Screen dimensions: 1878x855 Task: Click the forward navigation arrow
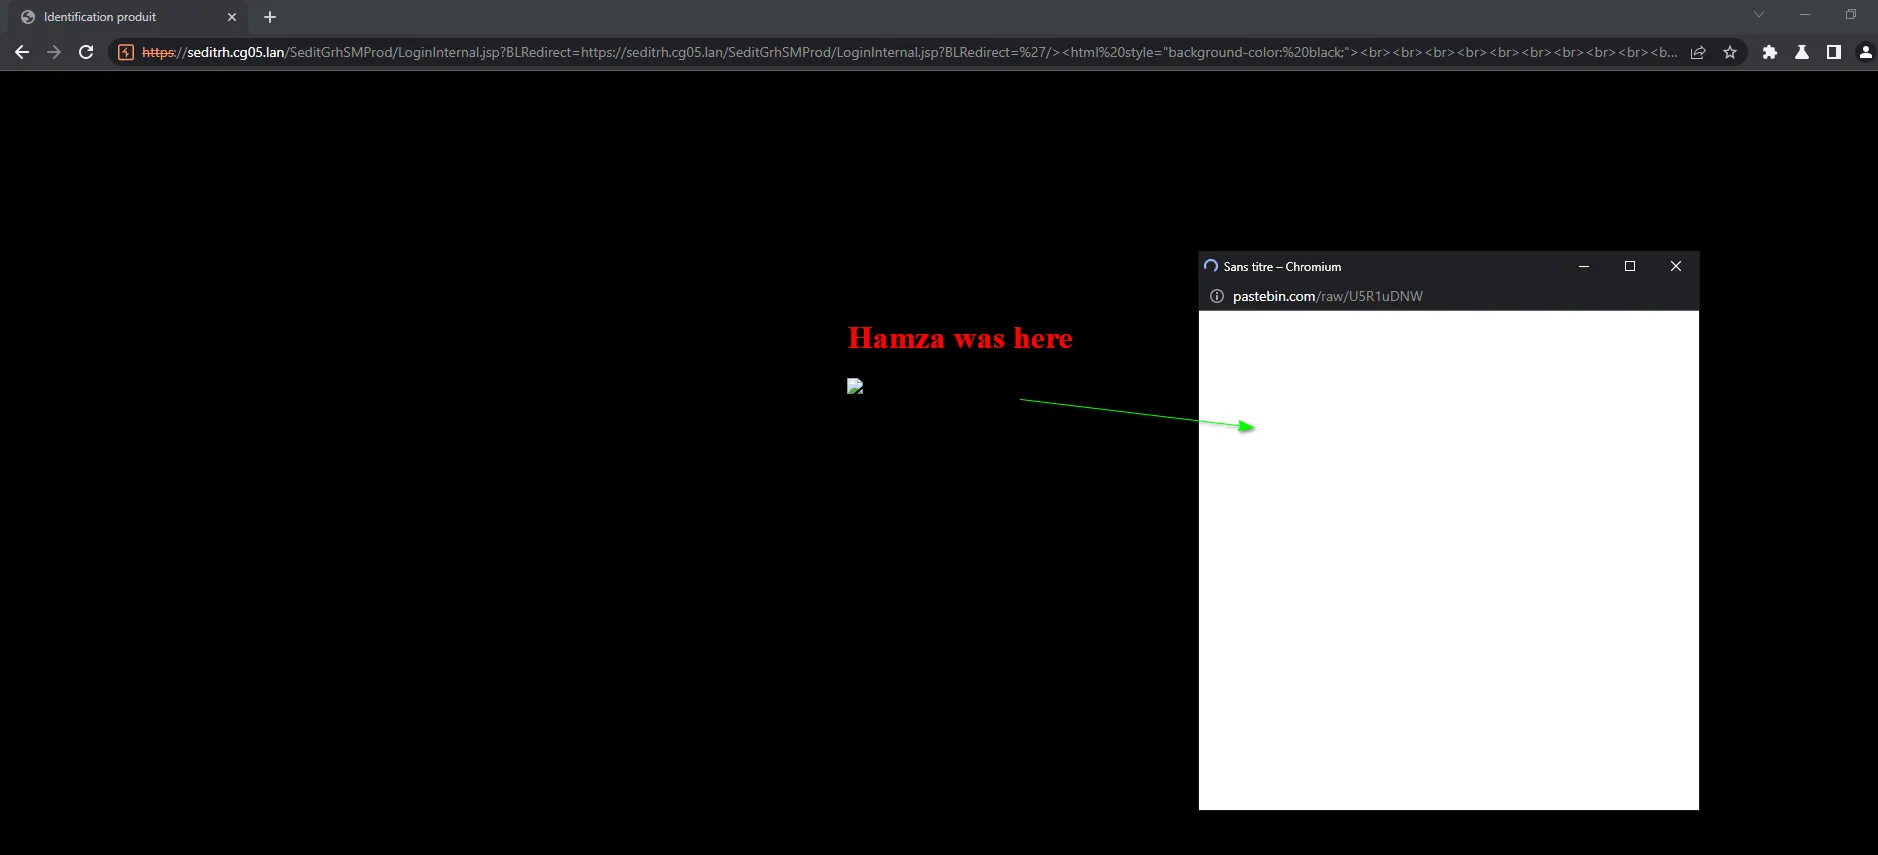54,52
